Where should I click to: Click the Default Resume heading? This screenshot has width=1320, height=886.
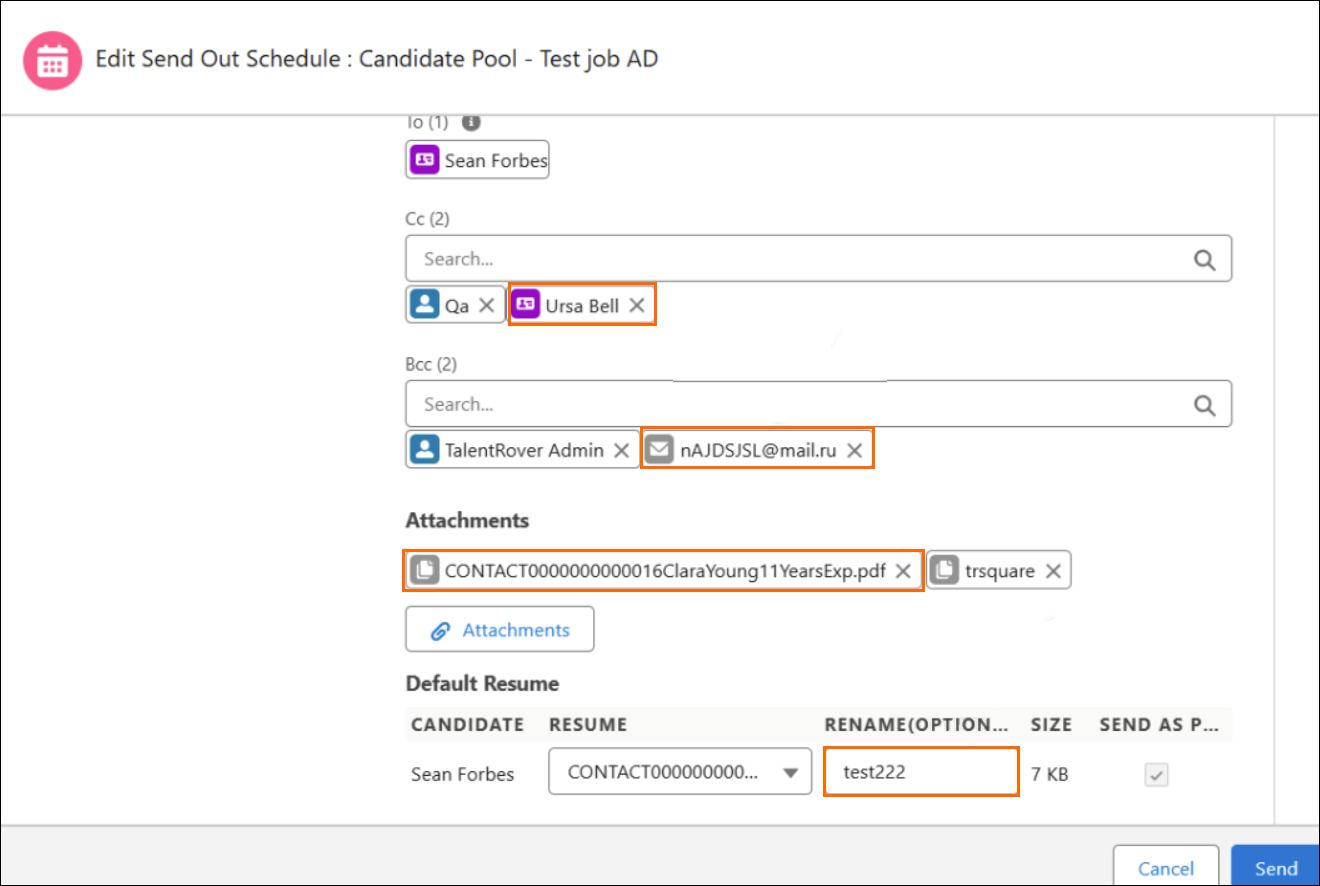coord(482,684)
